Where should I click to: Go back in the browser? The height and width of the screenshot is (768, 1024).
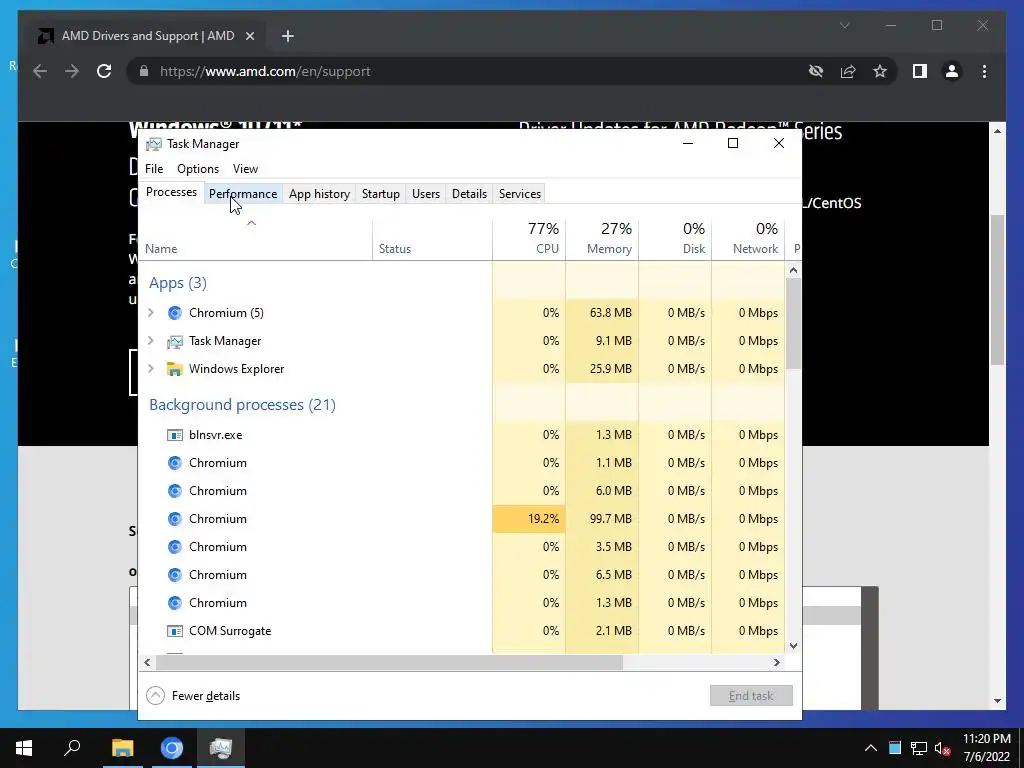tap(40, 71)
